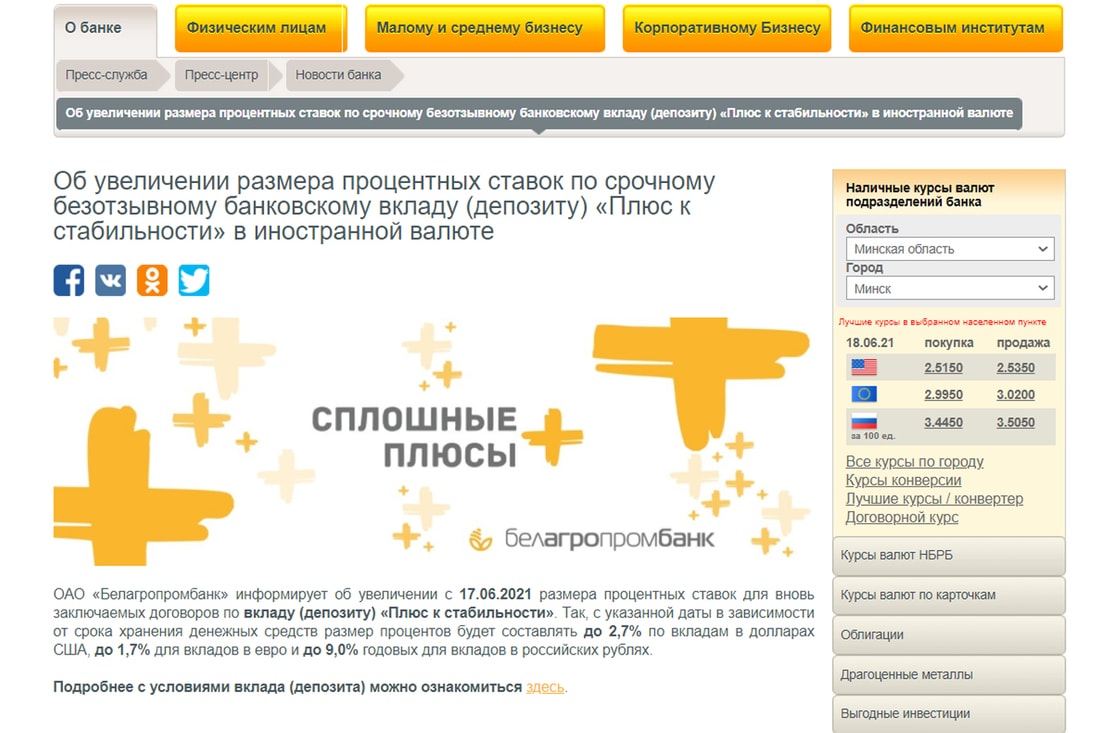Open Все курсы по городу link
Screen dimensions: 1100x733
coord(914,462)
